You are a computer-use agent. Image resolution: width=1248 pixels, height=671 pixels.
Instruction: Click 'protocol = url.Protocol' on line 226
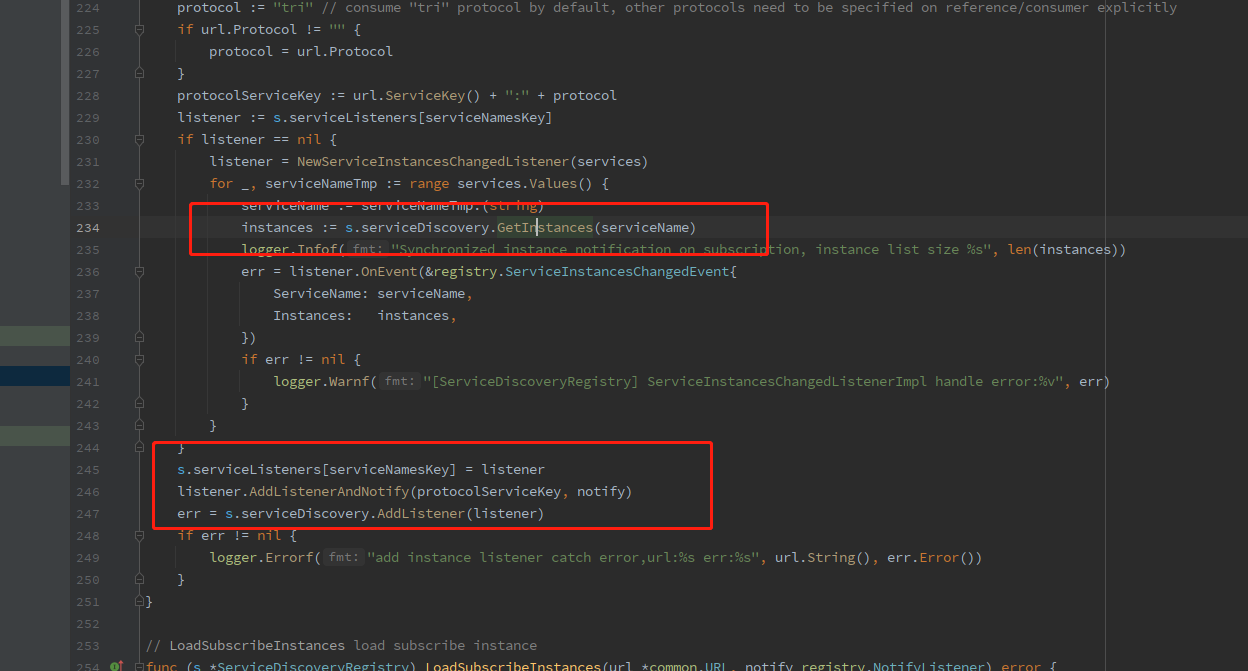301,52
